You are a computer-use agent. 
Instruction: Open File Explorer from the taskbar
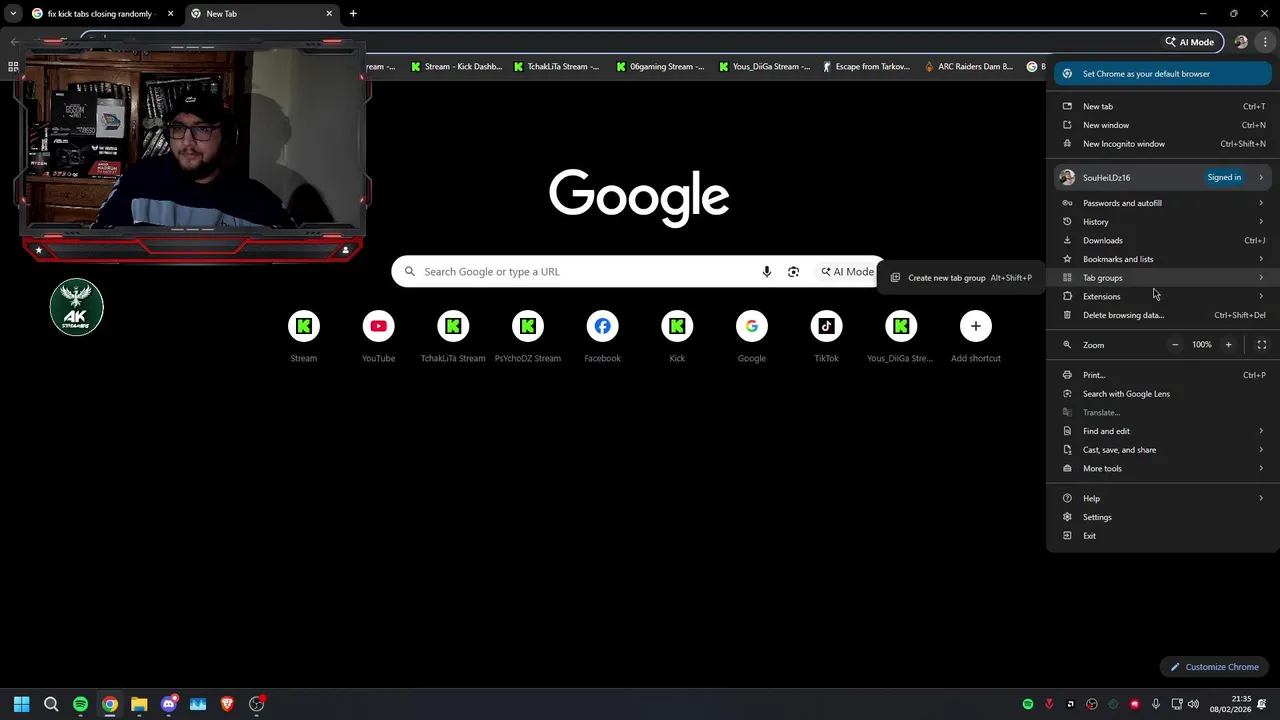point(139,704)
